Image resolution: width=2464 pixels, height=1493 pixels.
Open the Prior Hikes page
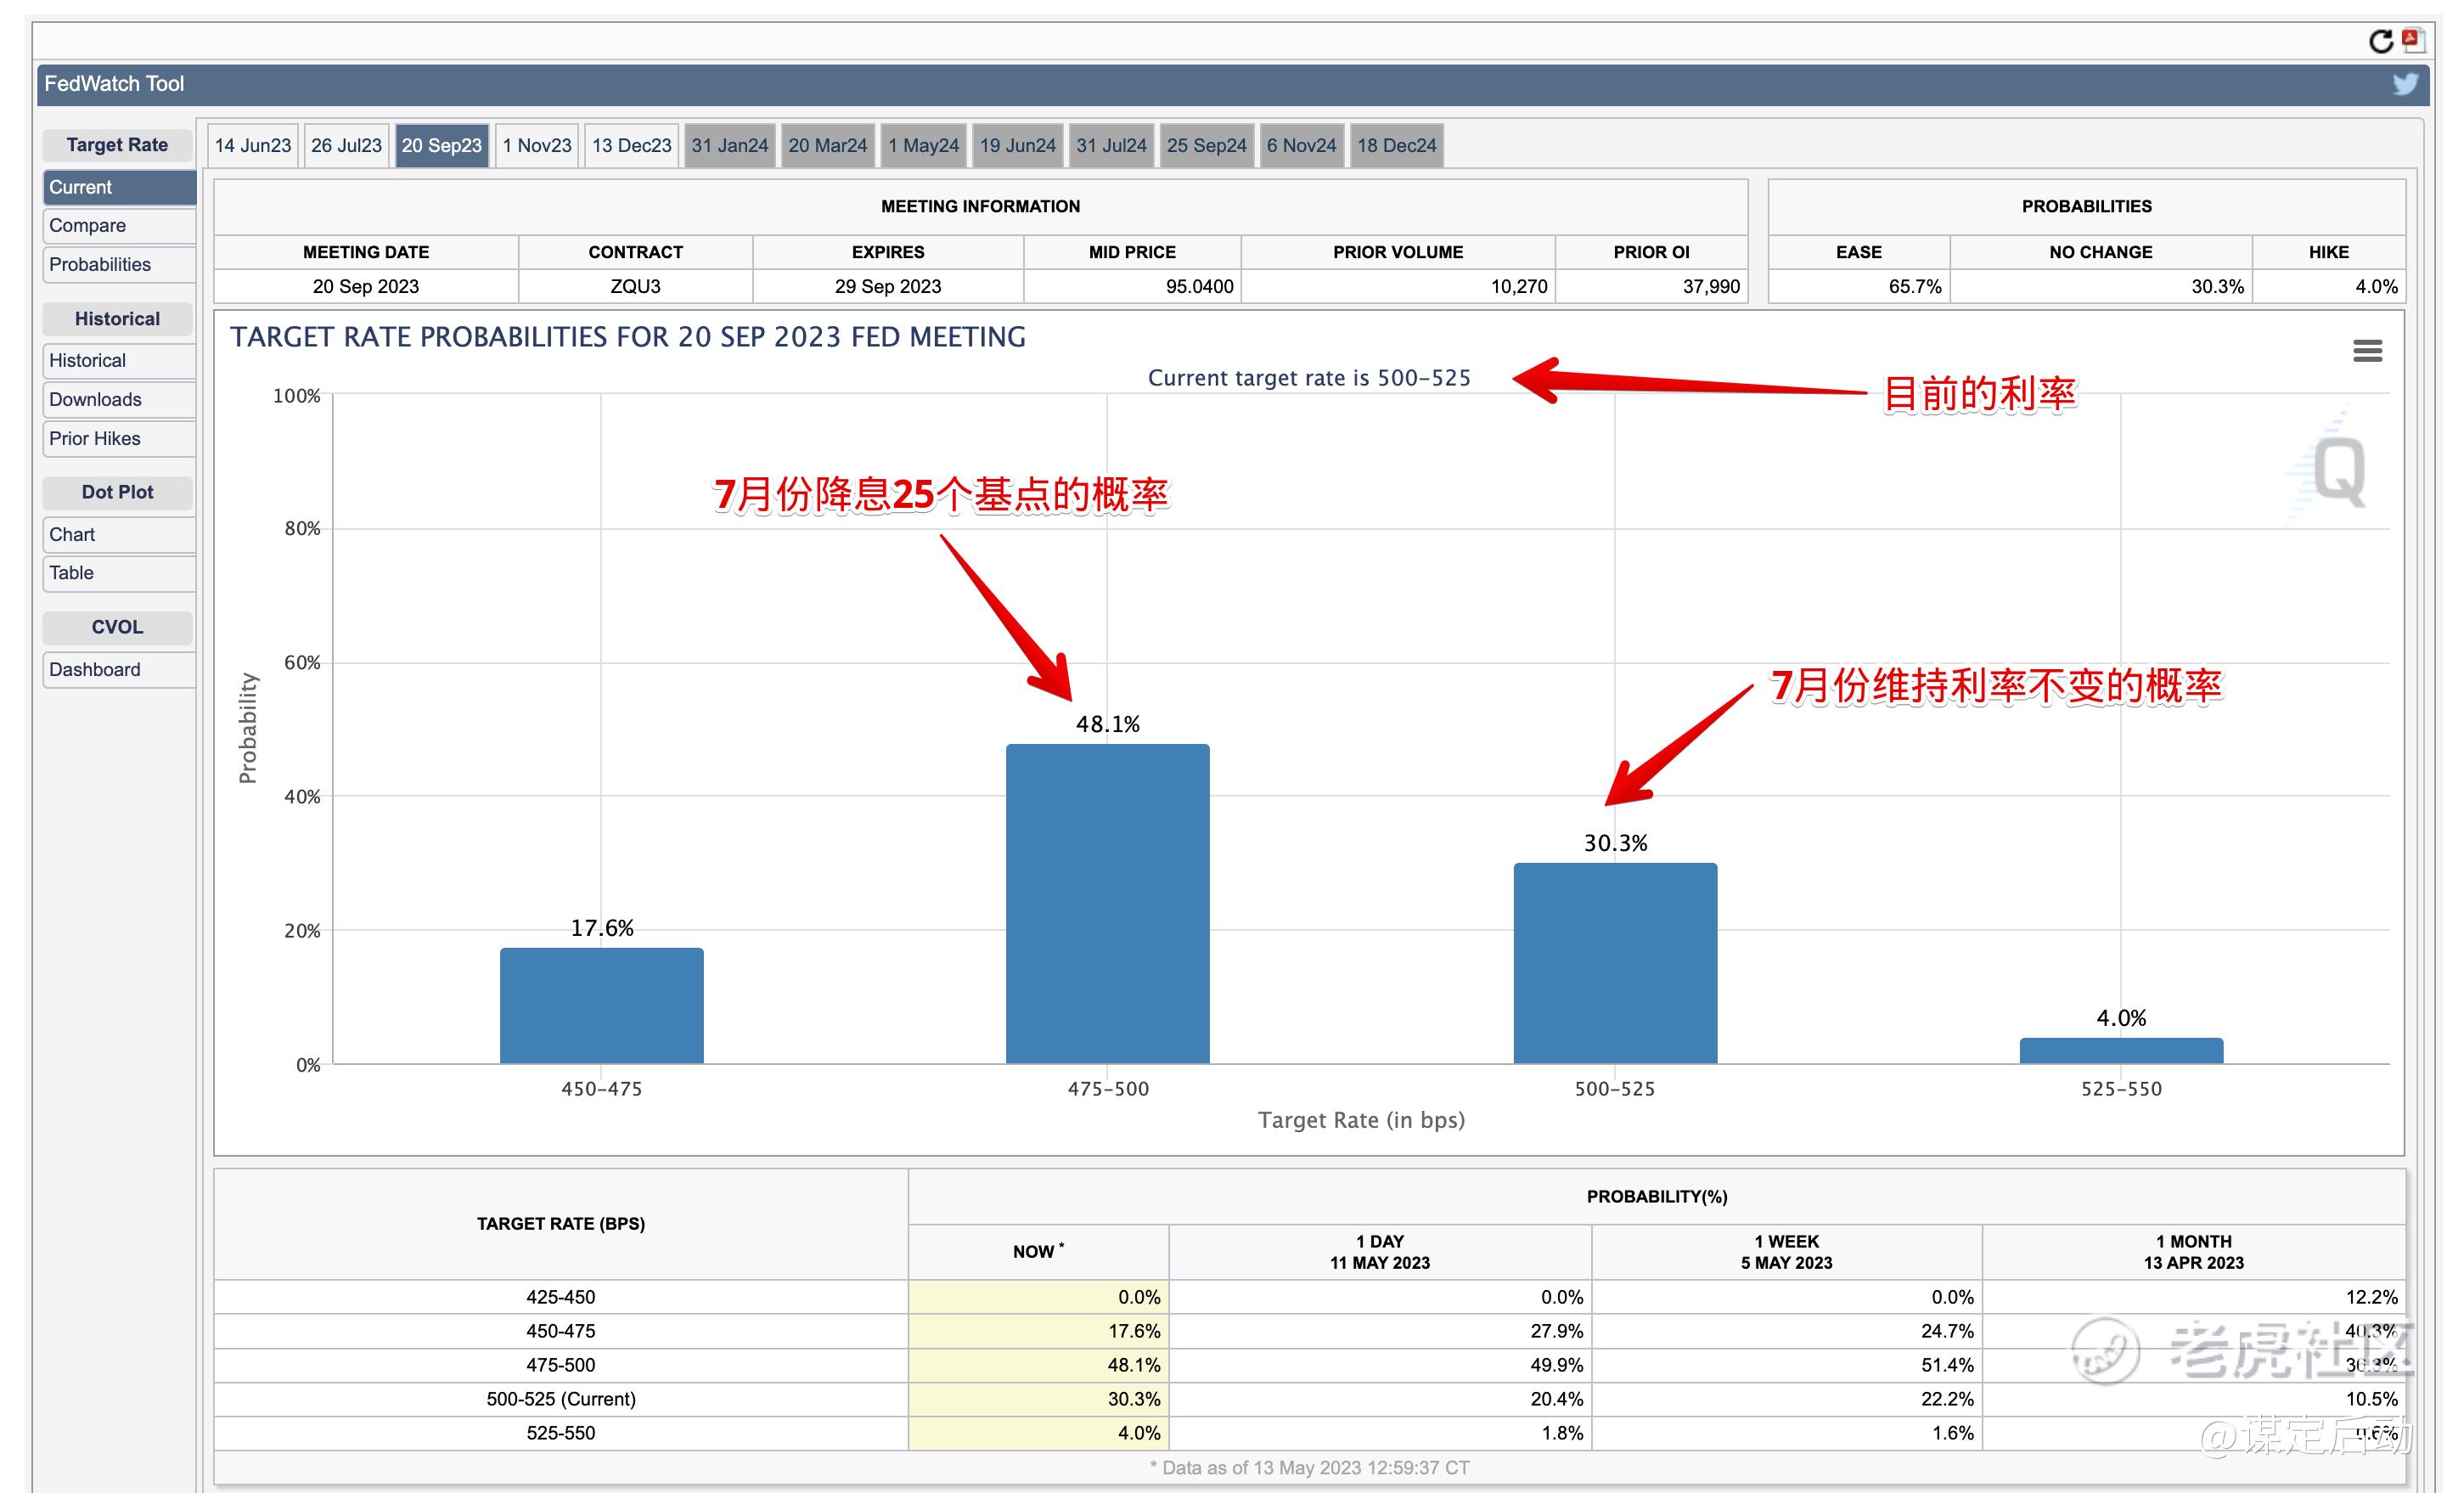[x=118, y=439]
